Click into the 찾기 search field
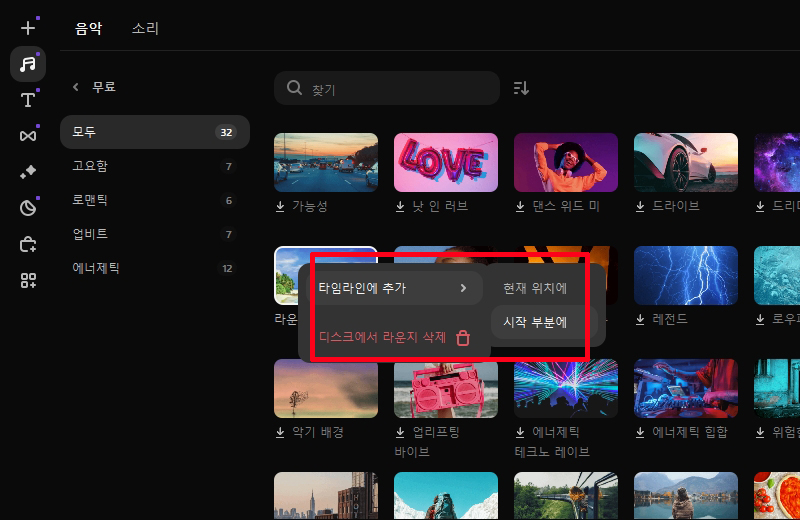The image size is (800, 520). (x=387, y=88)
